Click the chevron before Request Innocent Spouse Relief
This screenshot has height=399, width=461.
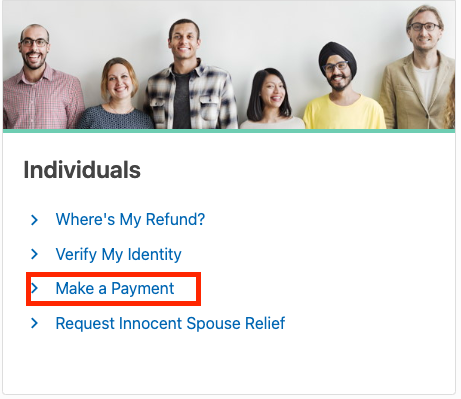[34, 323]
